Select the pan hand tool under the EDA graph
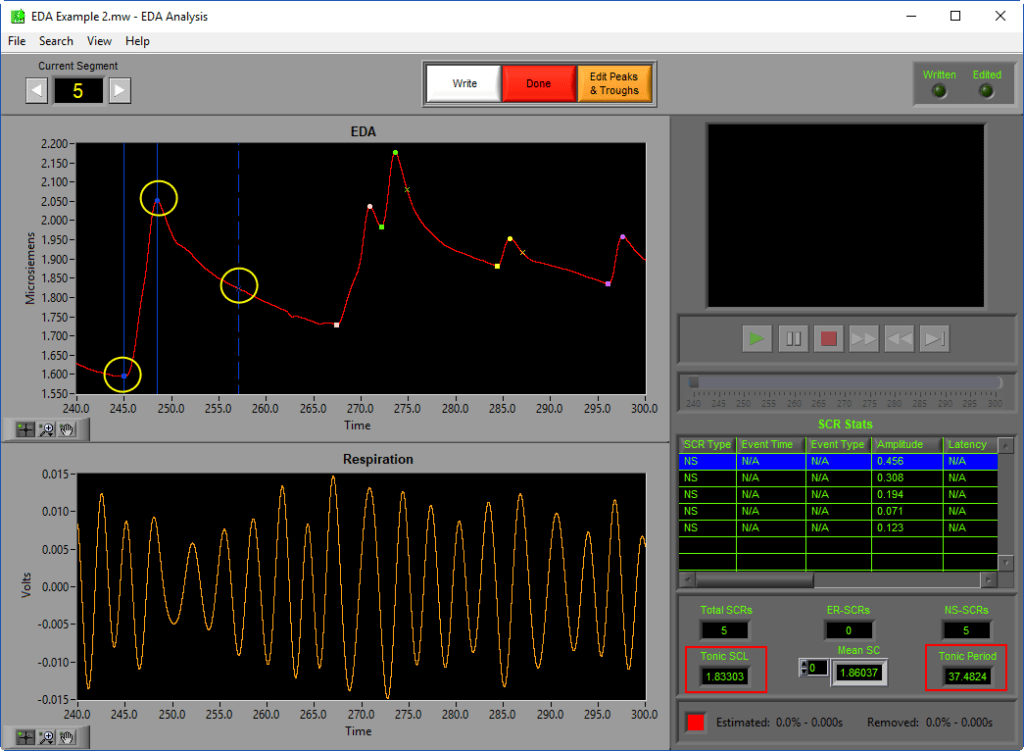The width and height of the screenshot is (1024, 751). [x=68, y=429]
